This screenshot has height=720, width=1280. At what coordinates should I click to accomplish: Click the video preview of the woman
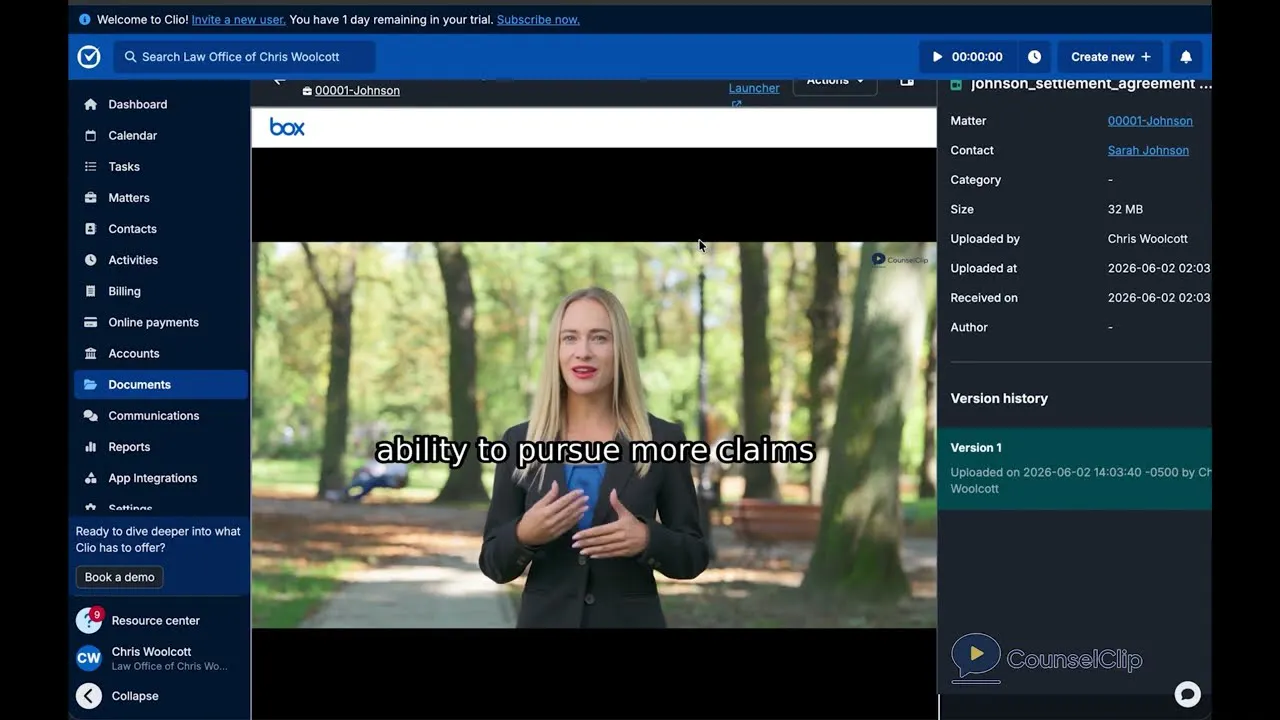pyautogui.click(x=594, y=435)
